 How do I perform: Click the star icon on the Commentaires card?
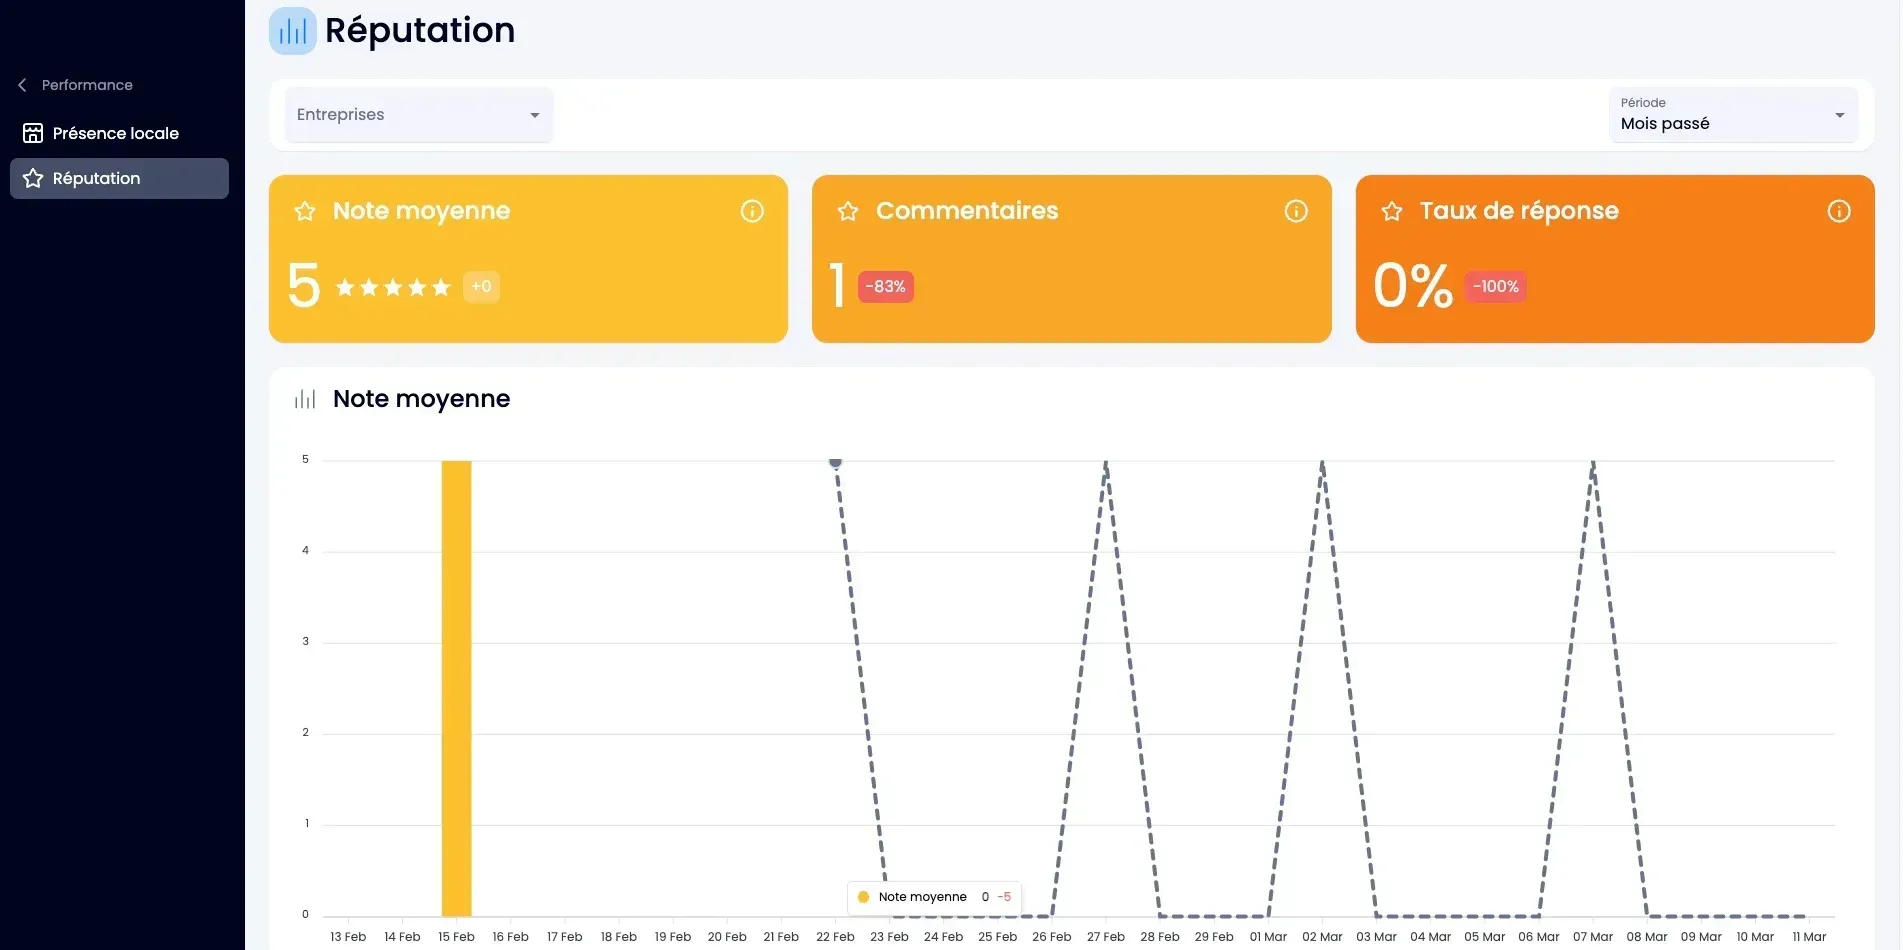848,211
